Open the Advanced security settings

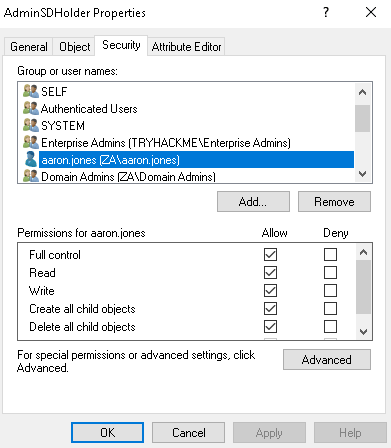coord(327,360)
